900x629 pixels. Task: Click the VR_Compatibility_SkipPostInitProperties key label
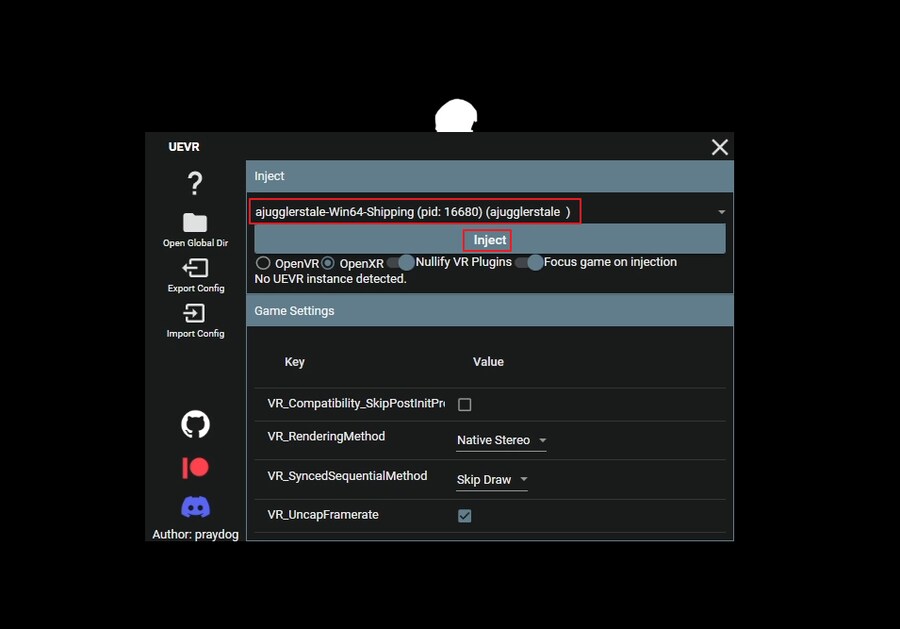pyautogui.click(x=356, y=403)
